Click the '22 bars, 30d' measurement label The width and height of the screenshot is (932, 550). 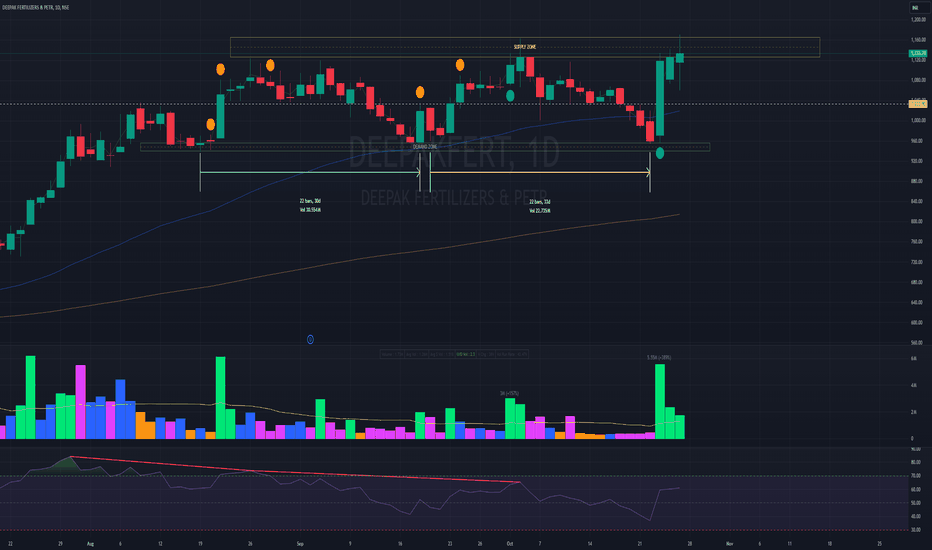(310, 201)
